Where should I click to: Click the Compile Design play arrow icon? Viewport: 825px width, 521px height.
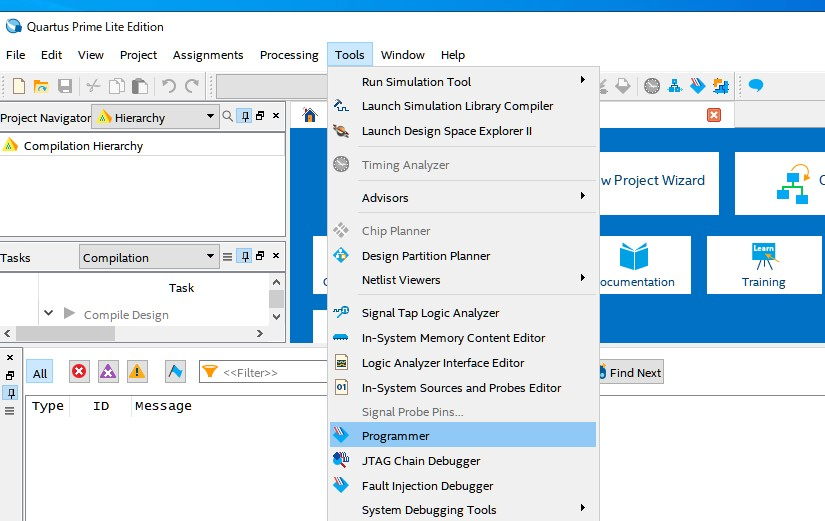[69, 313]
